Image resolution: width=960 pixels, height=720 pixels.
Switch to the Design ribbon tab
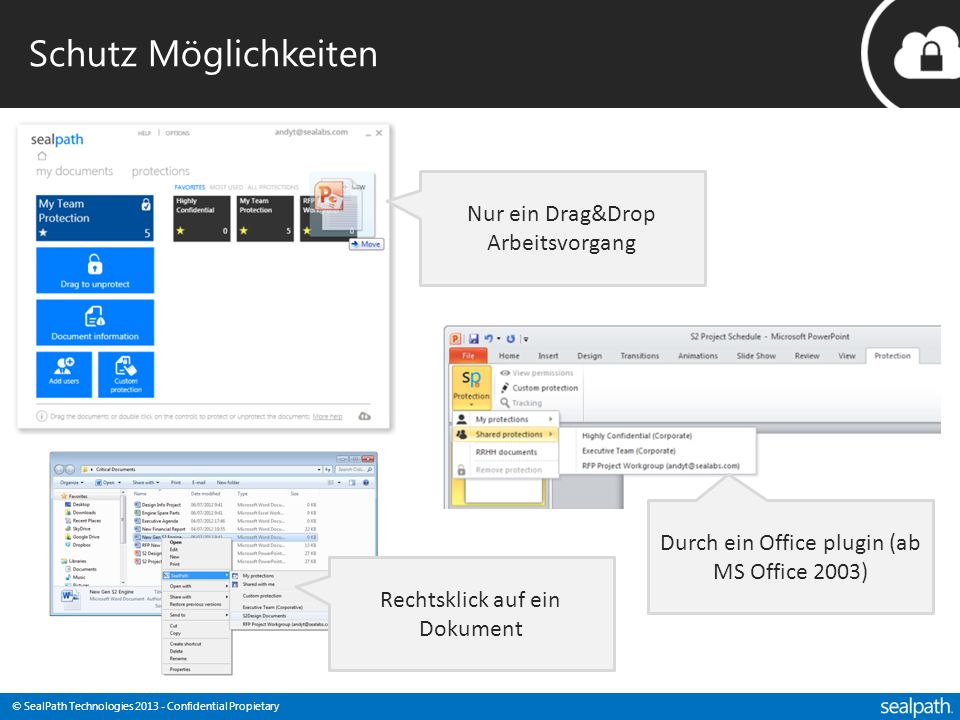point(590,356)
